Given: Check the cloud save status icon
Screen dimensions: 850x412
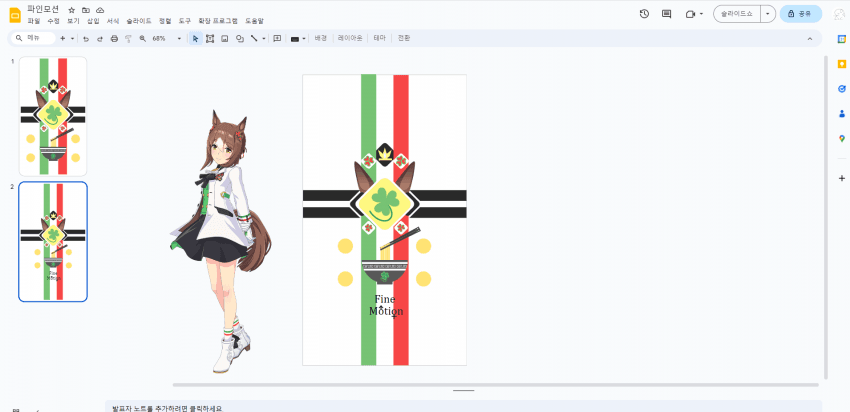Looking at the screenshot, I should coord(100,10).
